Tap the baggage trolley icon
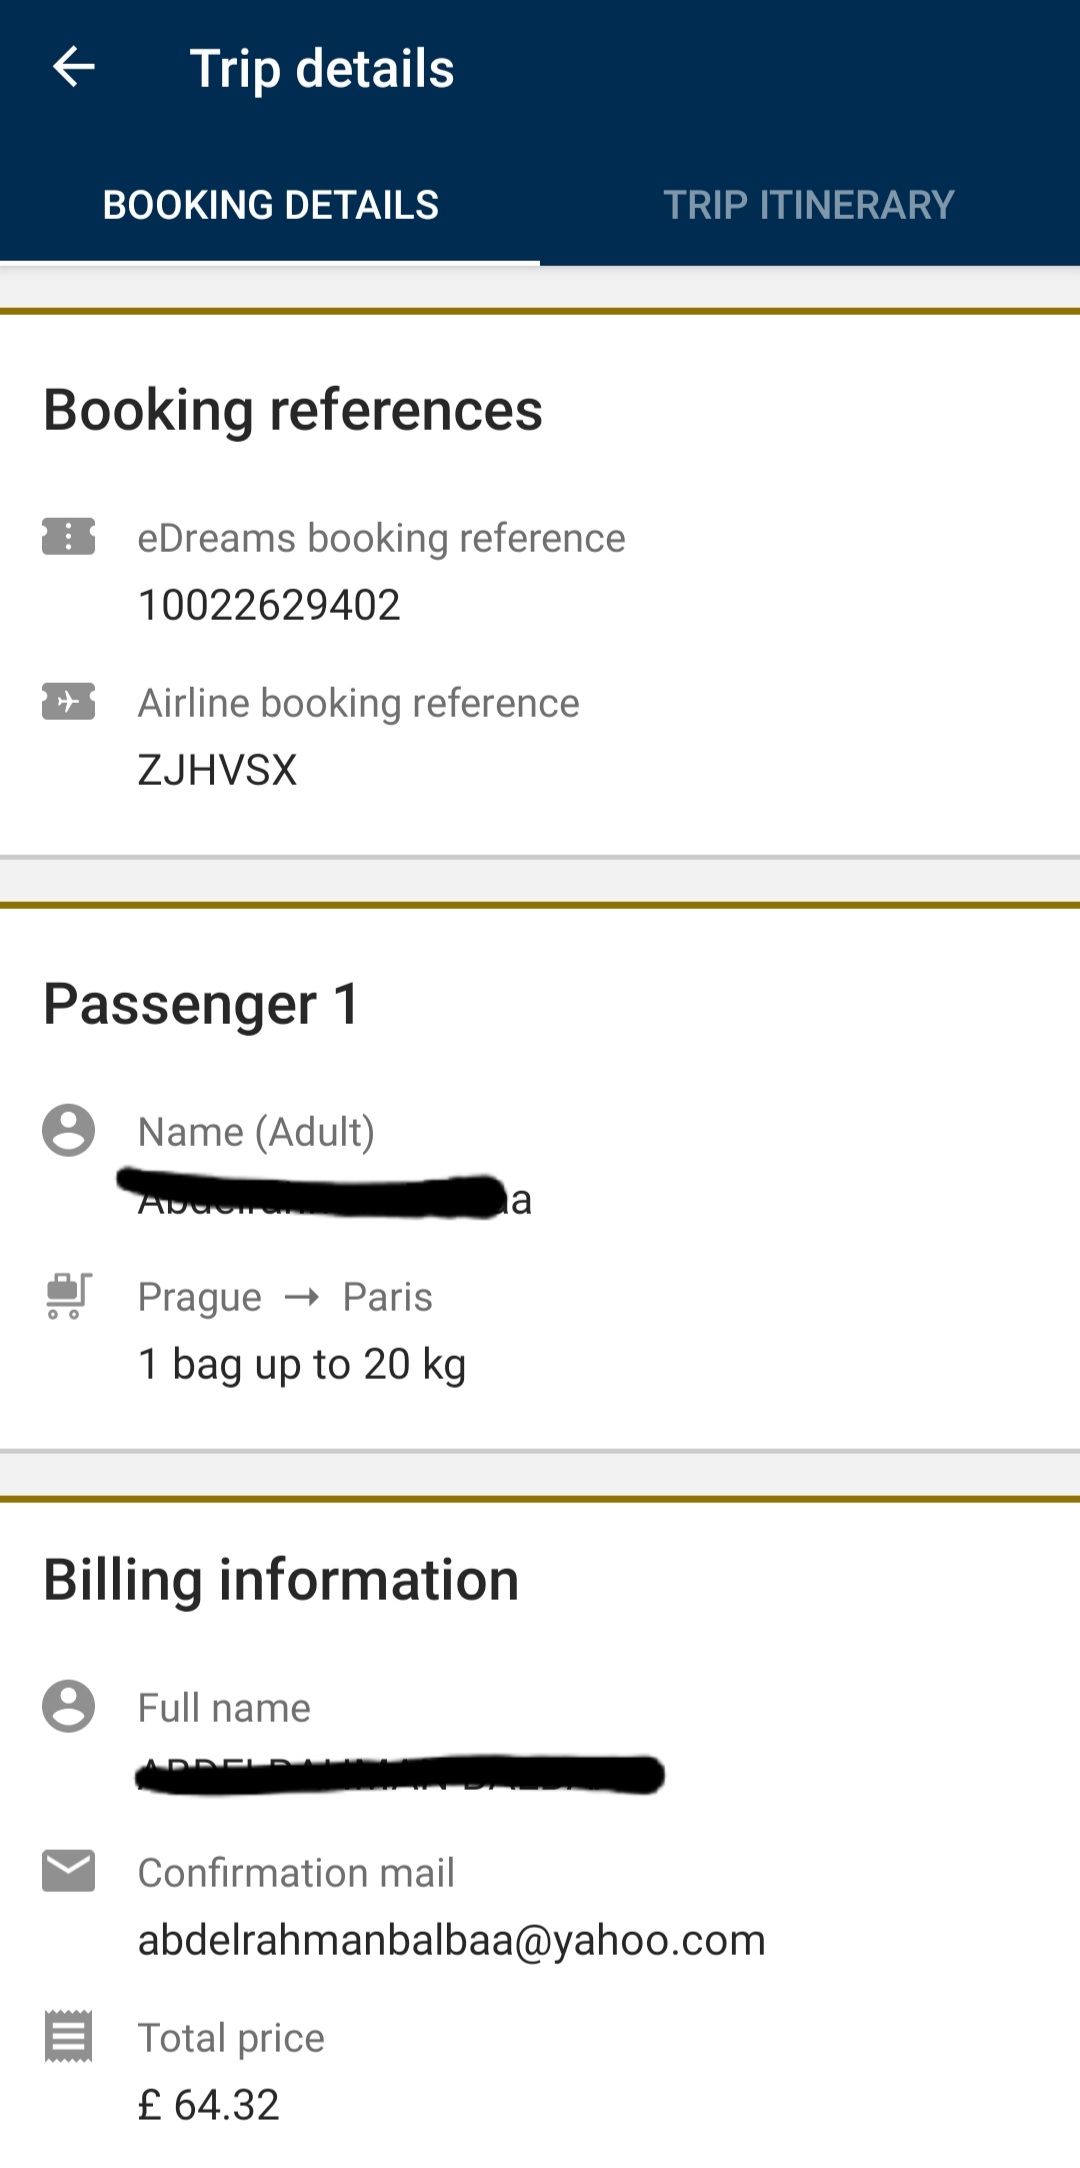This screenshot has height=2168, width=1080. coord(68,1295)
